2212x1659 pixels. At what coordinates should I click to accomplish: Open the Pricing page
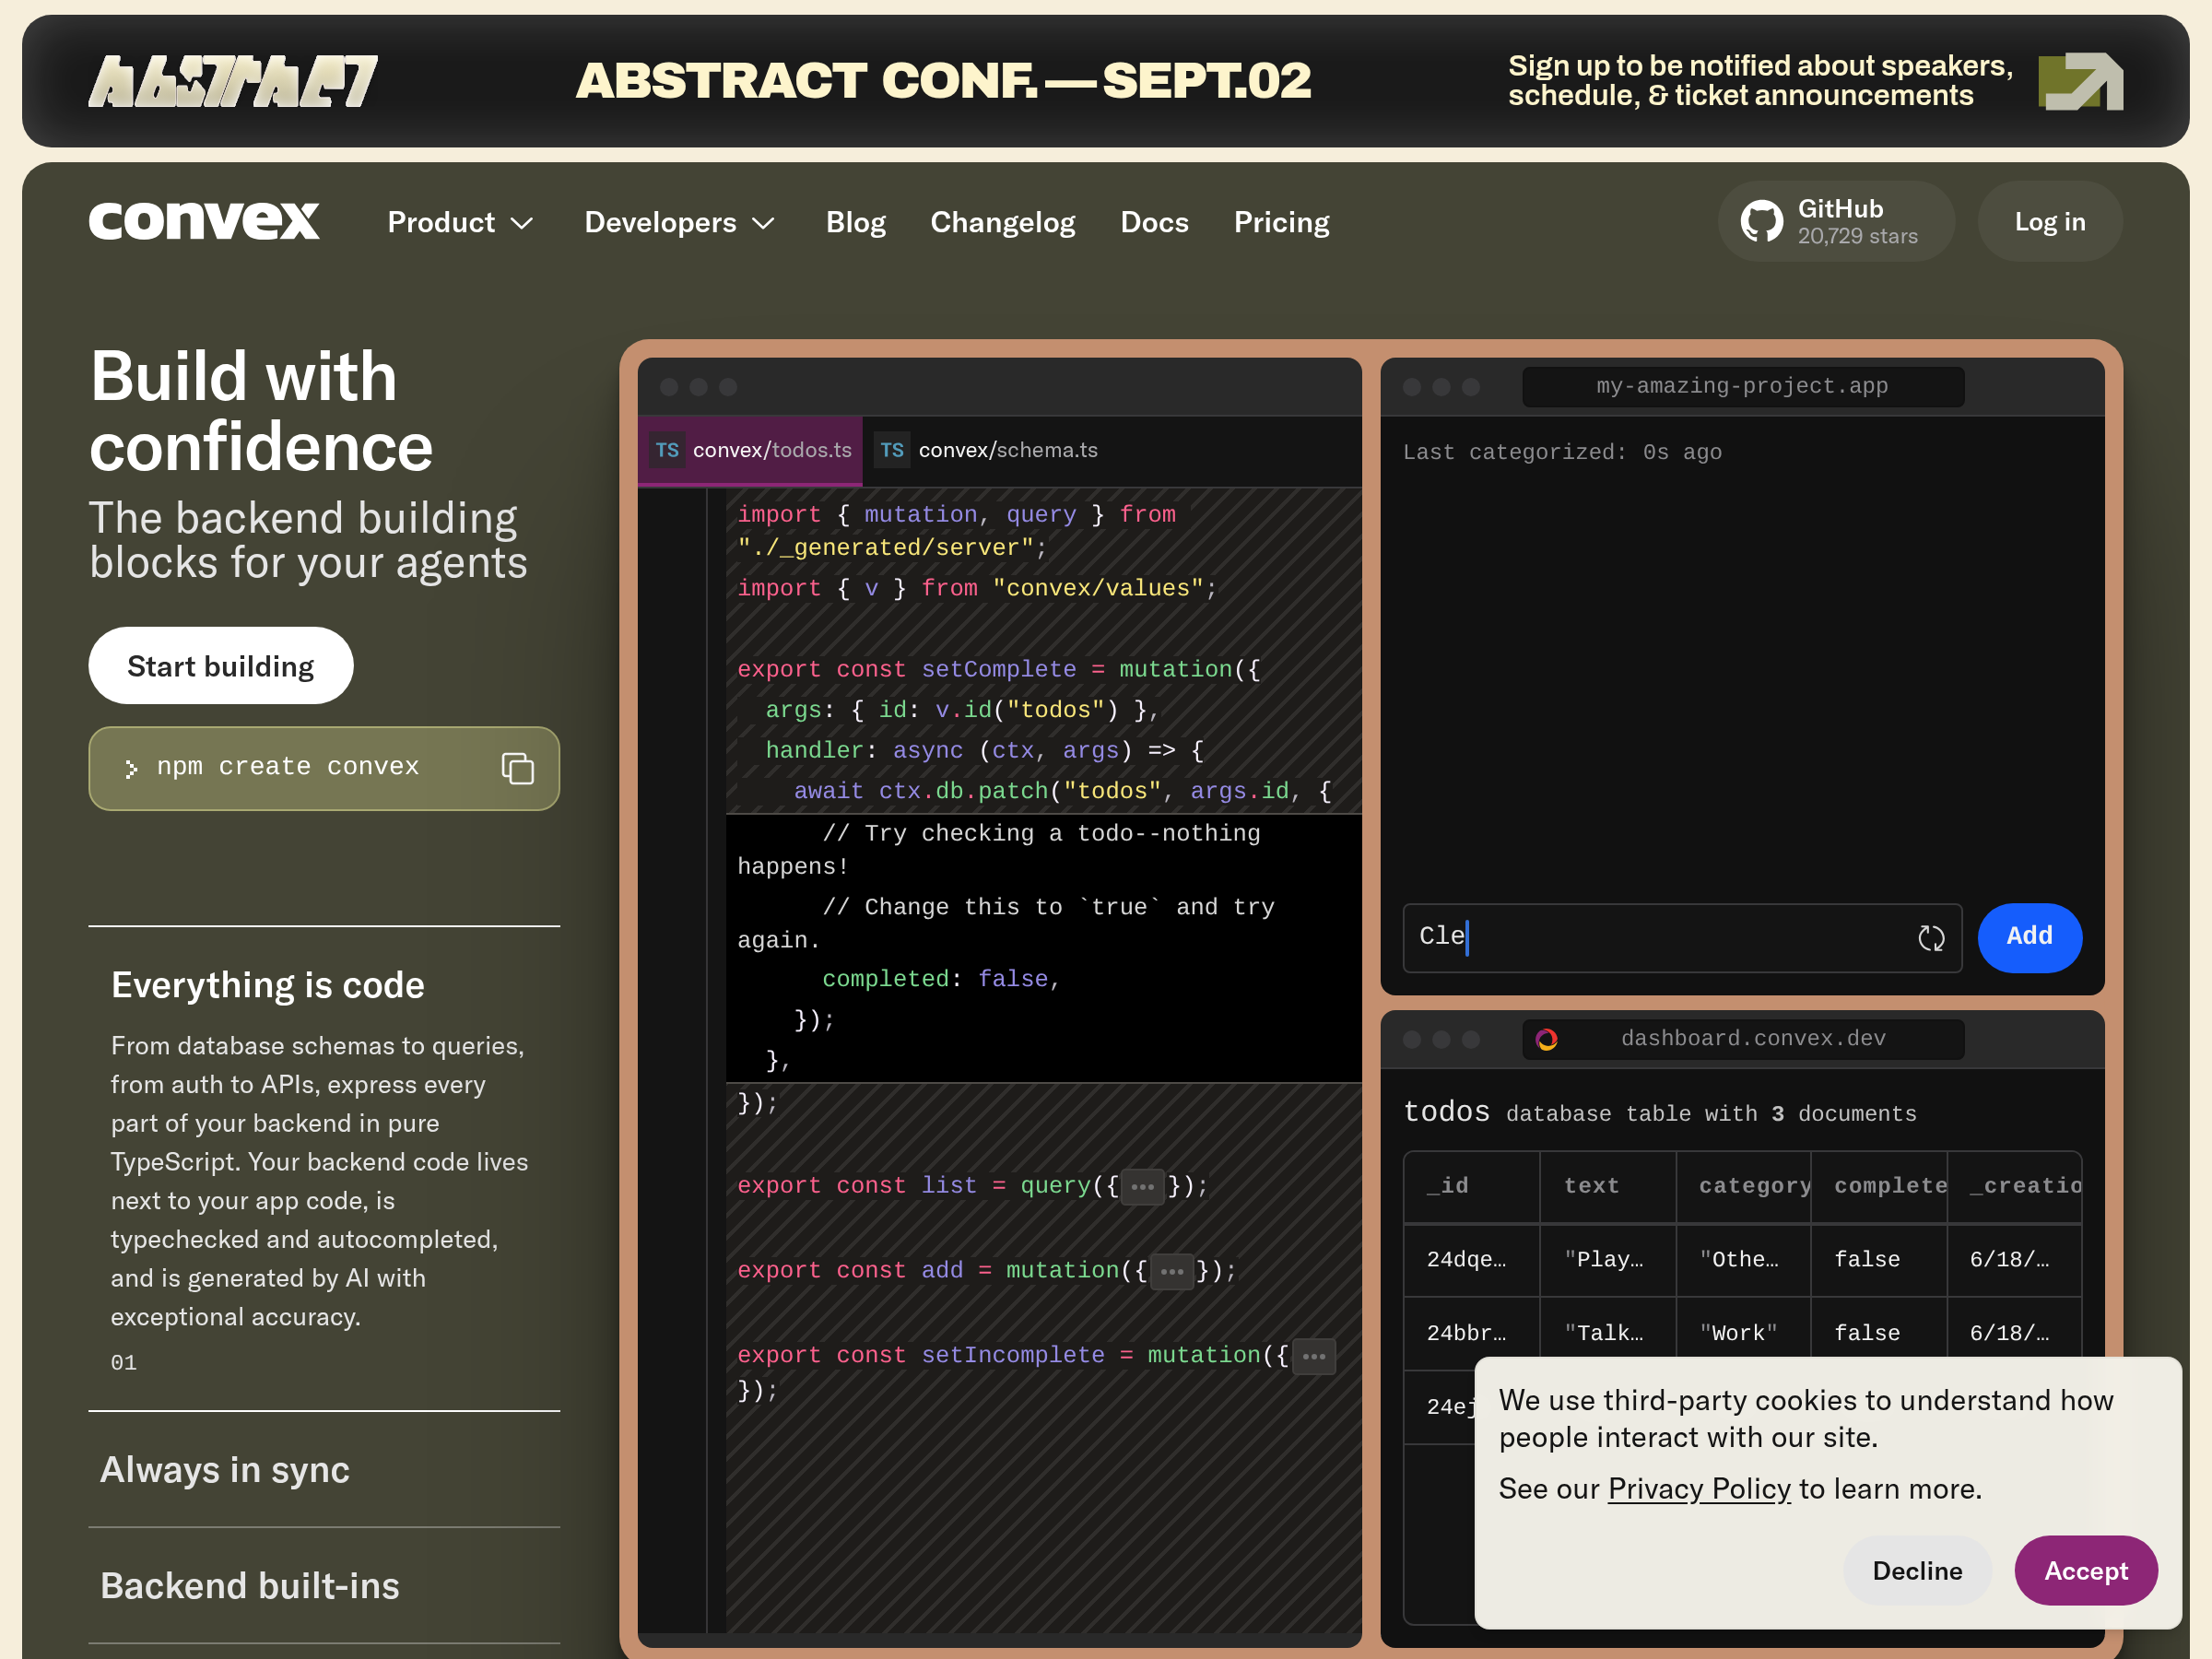click(1281, 222)
